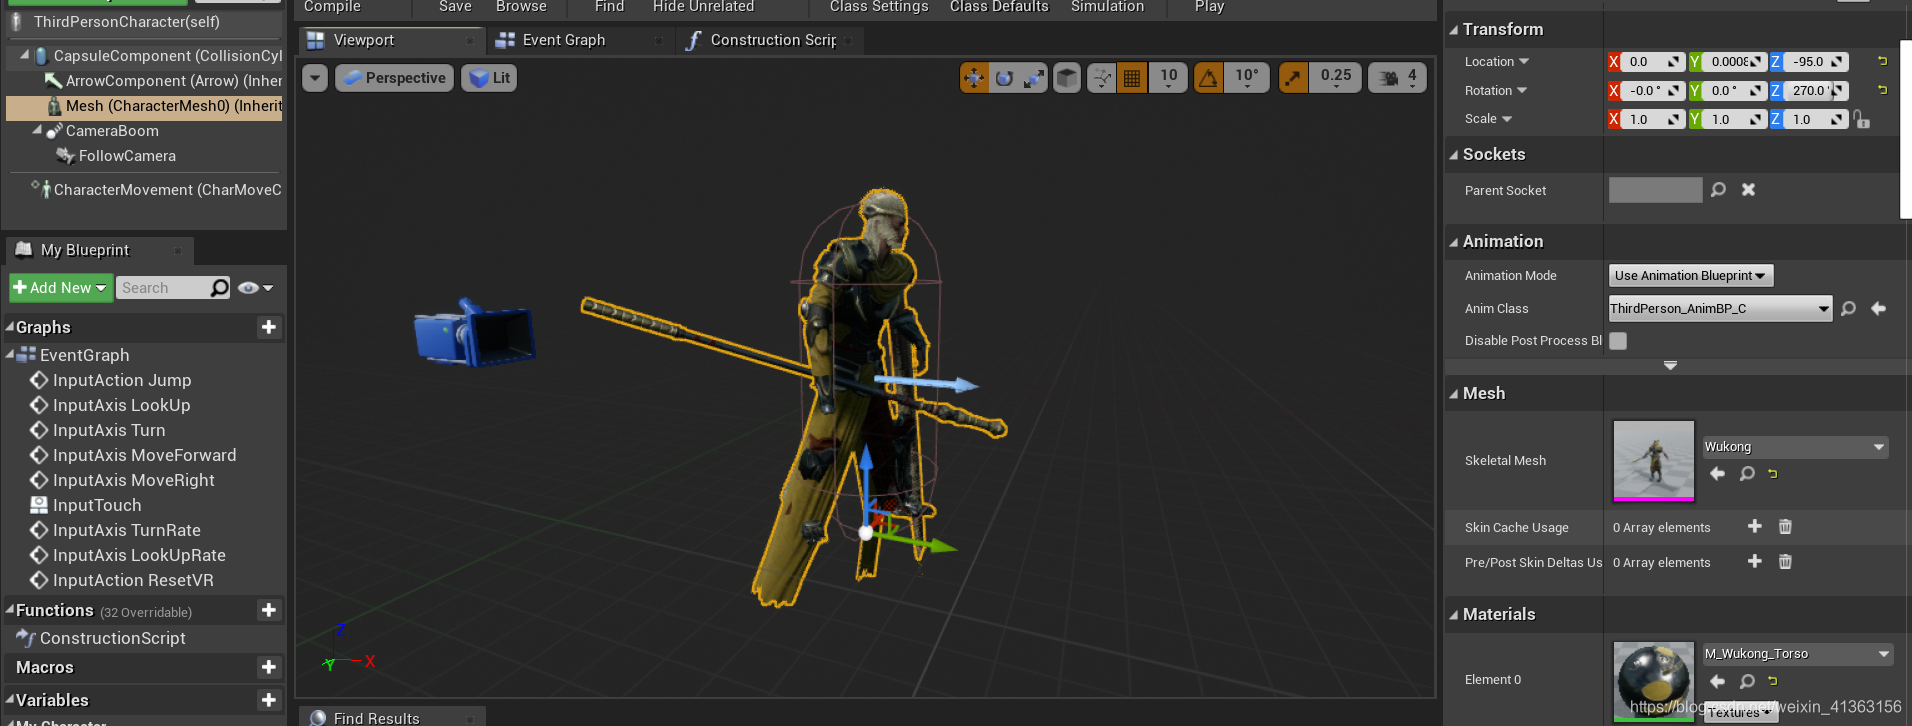Toggle grid snapping icon

coord(1132,78)
